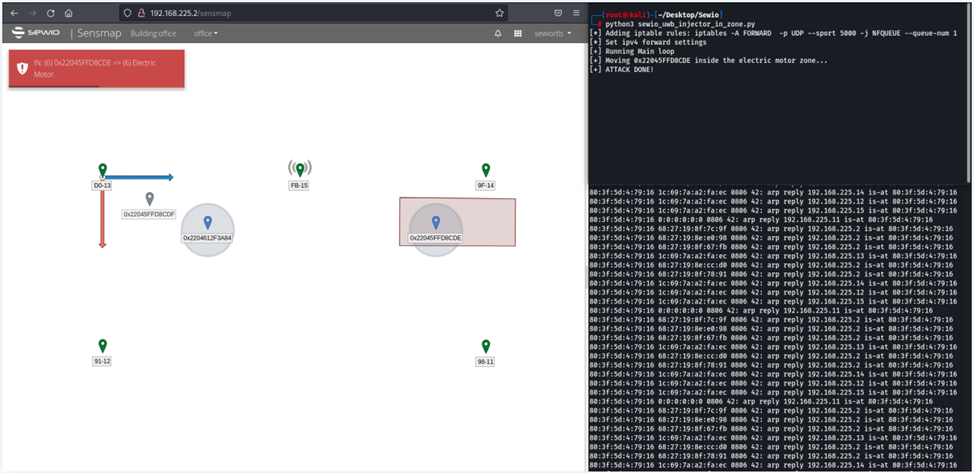Screen dimensions: 974x473
Task: Click the Set ipv4 forward settings line
Action: click(x=648, y=42)
